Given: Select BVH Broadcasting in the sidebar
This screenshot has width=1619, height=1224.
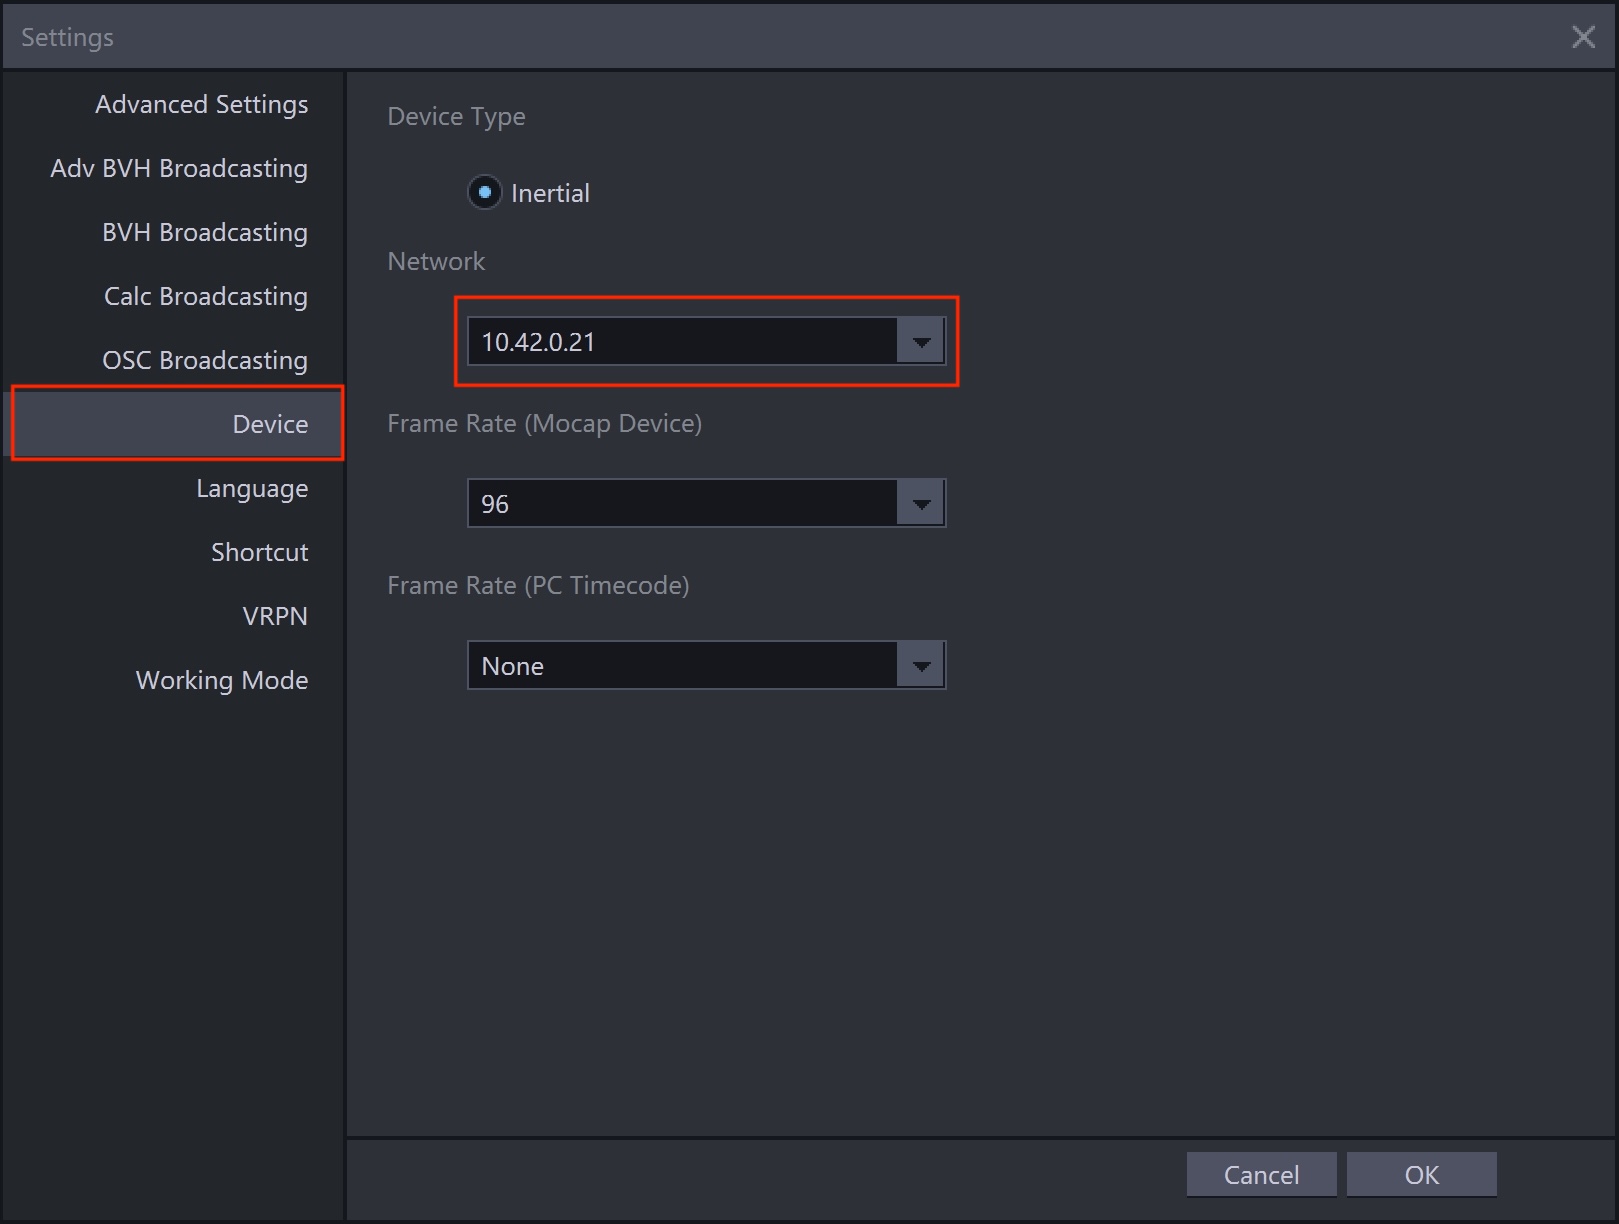Looking at the screenshot, I should tap(204, 233).
